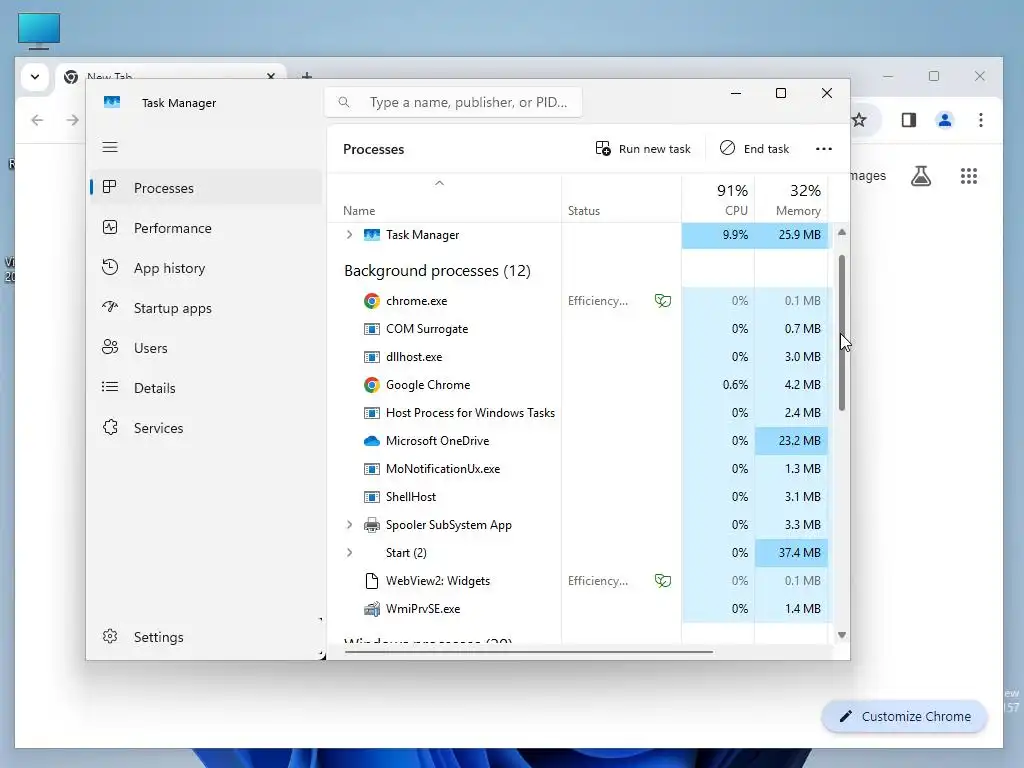This screenshot has width=1024, height=768.
Task: Open App history clock icon
Action: (x=110, y=267)
